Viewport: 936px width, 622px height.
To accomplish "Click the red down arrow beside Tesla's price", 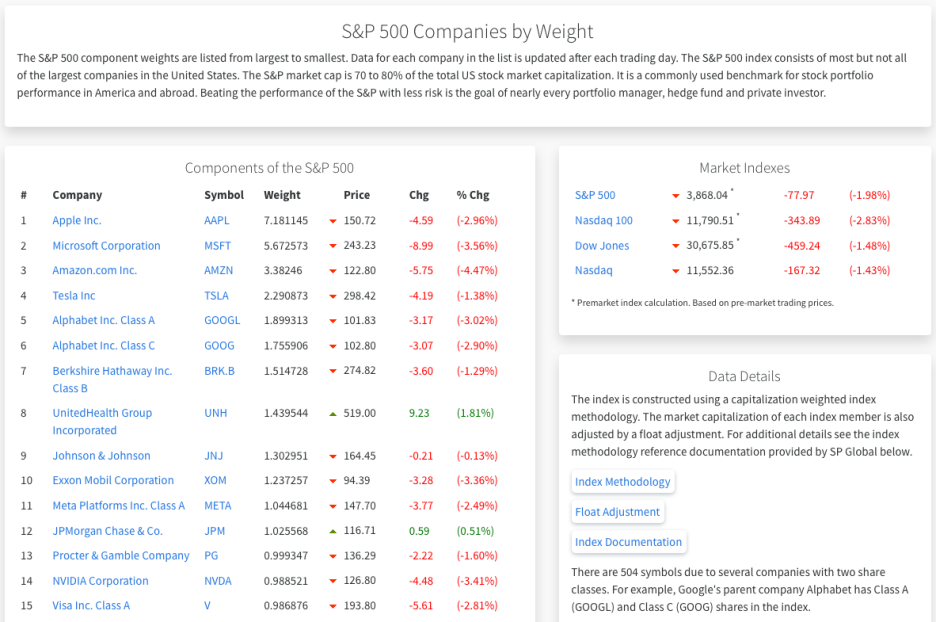I will point(332,295).
